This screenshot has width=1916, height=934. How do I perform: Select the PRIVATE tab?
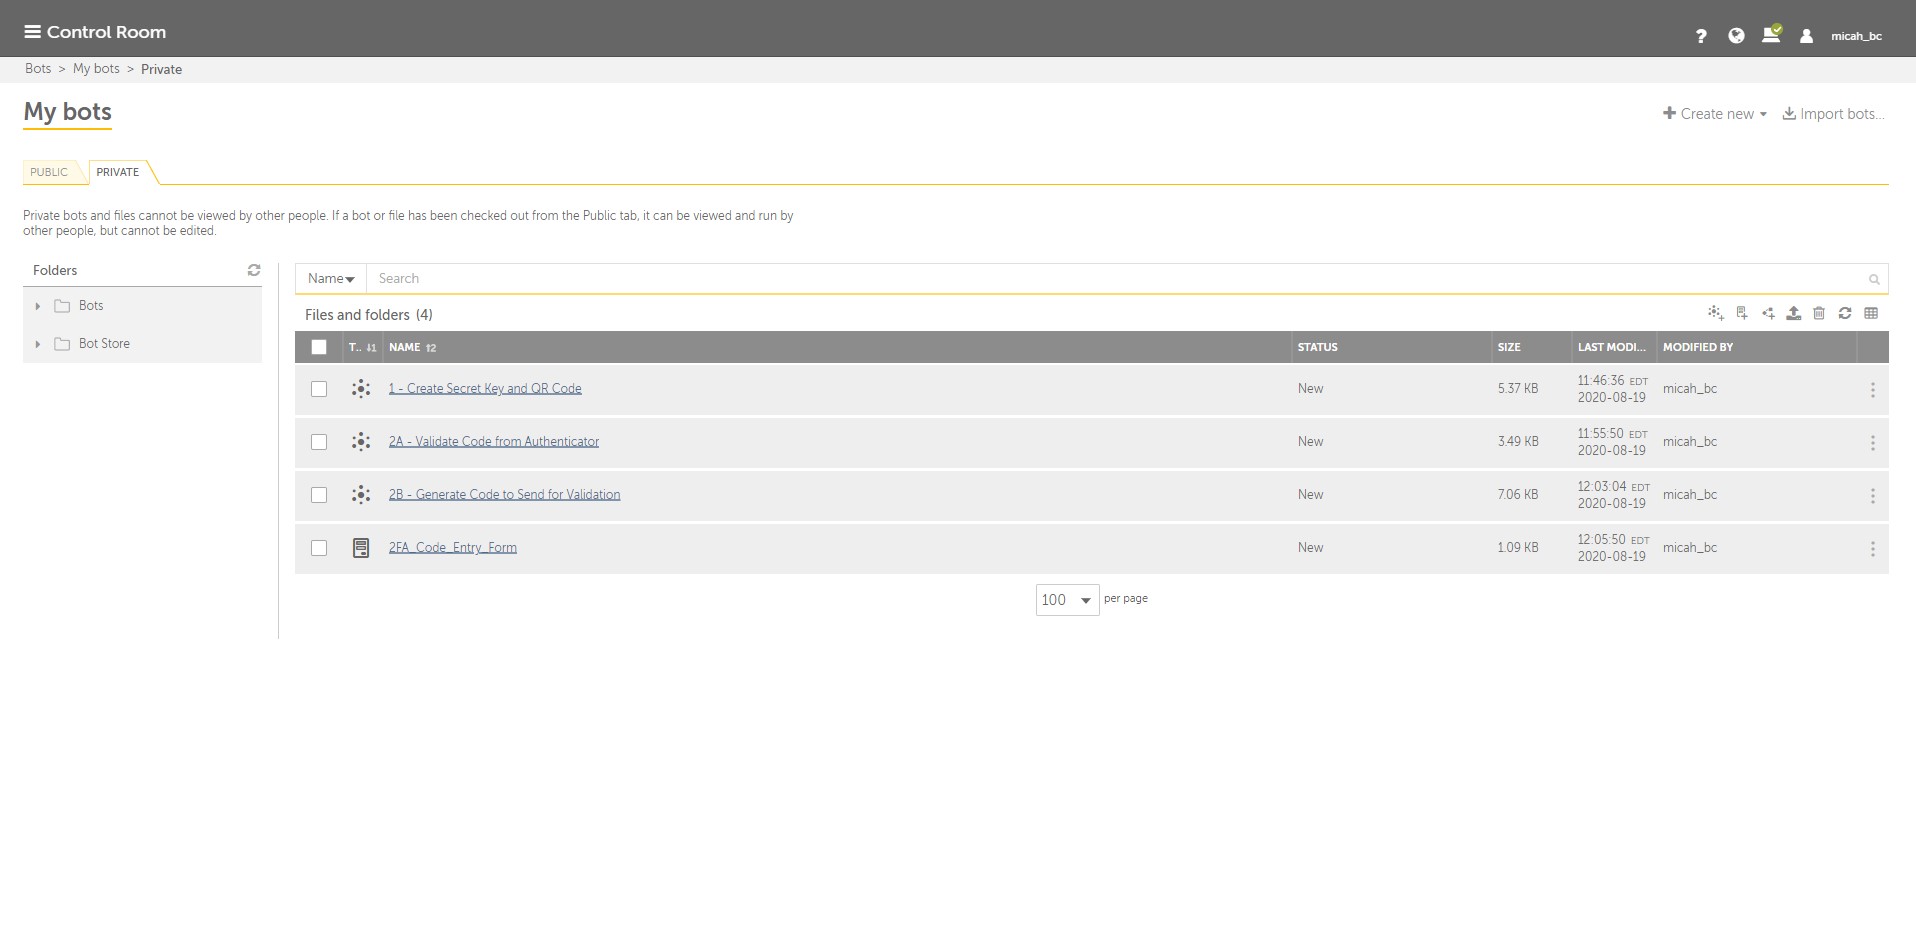[118, 172]
